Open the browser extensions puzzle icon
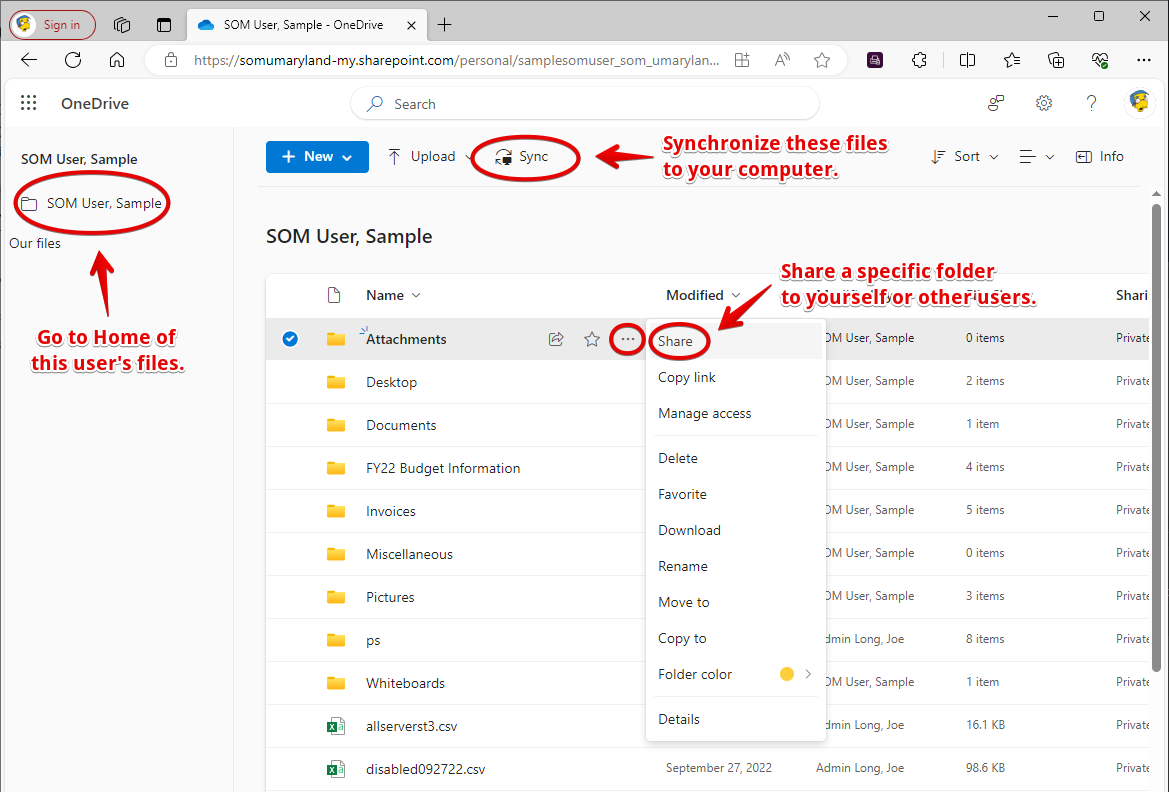The image size is (1169, 792). click(919, 60)
